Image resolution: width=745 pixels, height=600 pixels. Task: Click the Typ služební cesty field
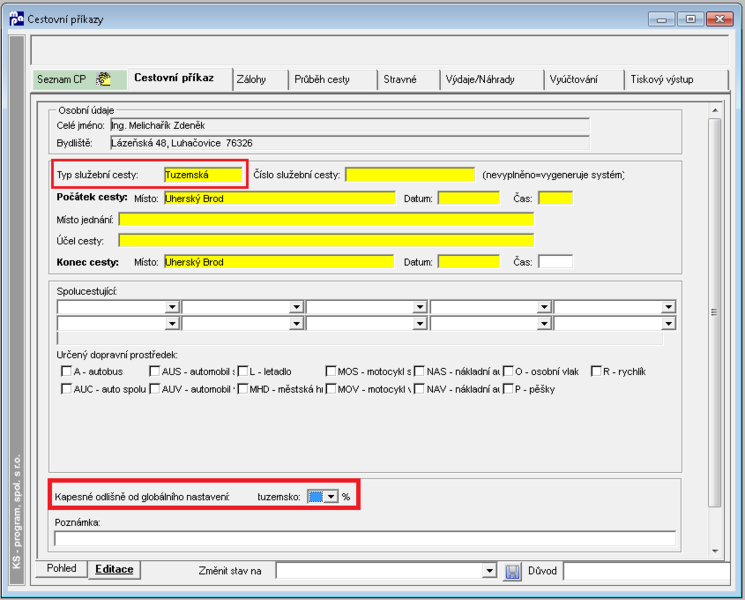tap(203, 175)
